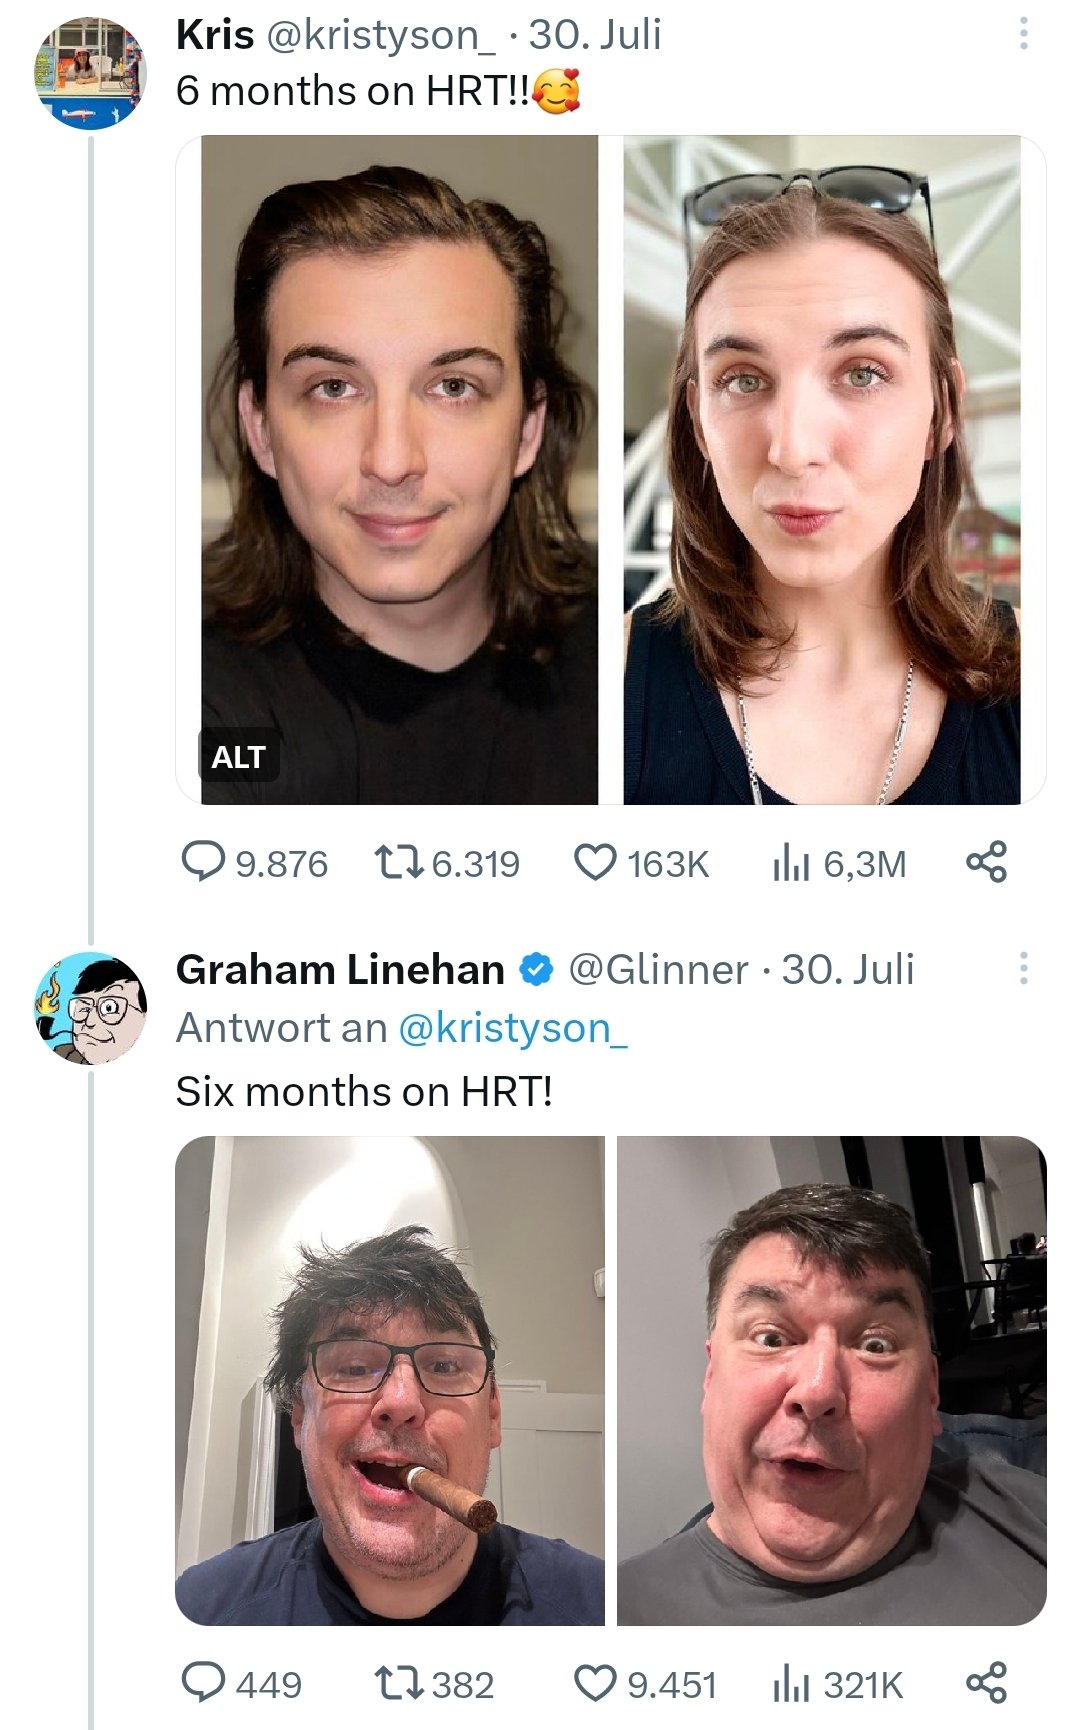The image size is (1080, 1730).
Task: Reply to Graham Linehan's tweet
Action: coord(241,1684)
